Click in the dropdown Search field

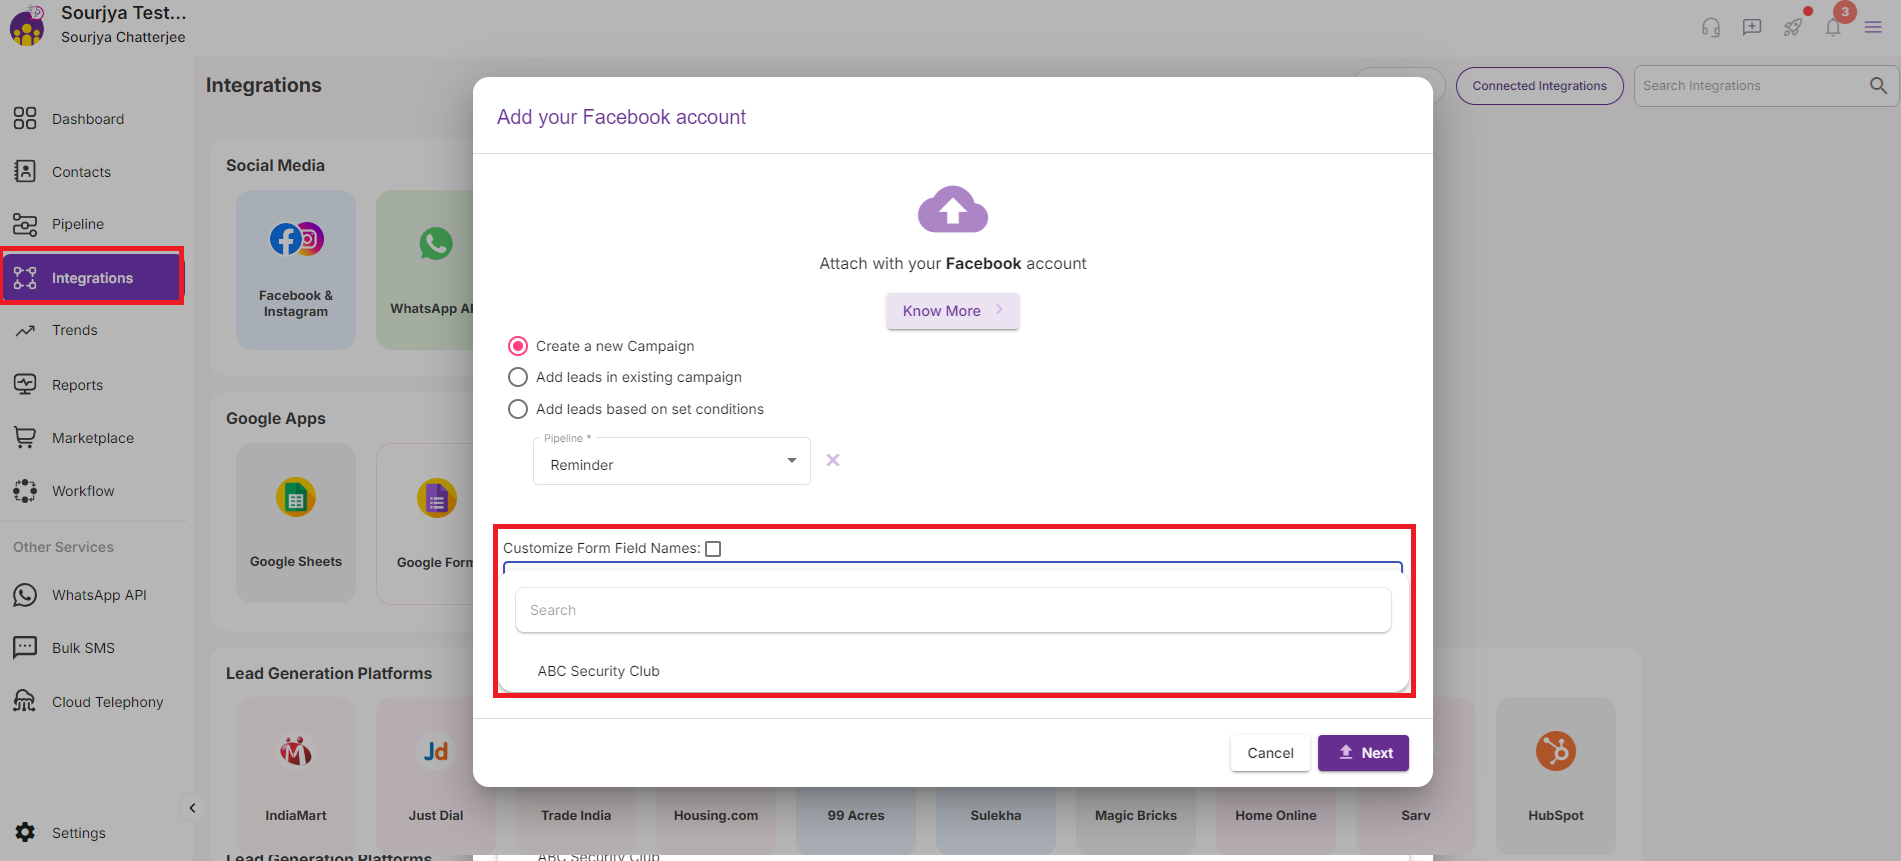pyautogui.click(x=952, y=610)
